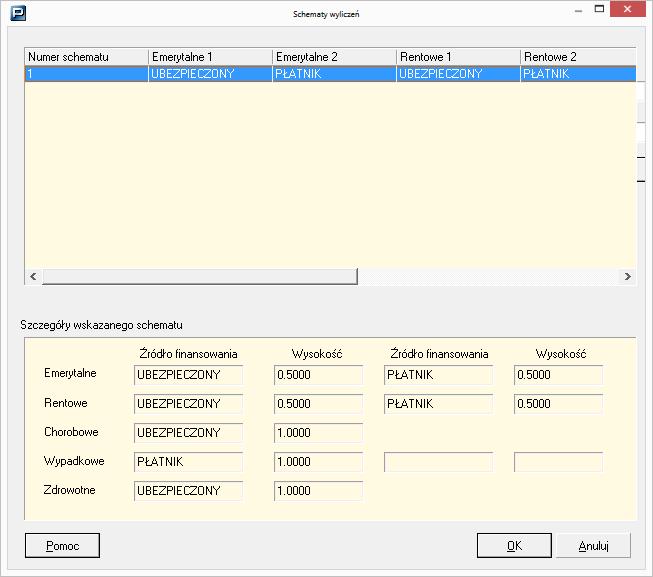Click Wypadkowe empty second funding source field

coord(438,462)
